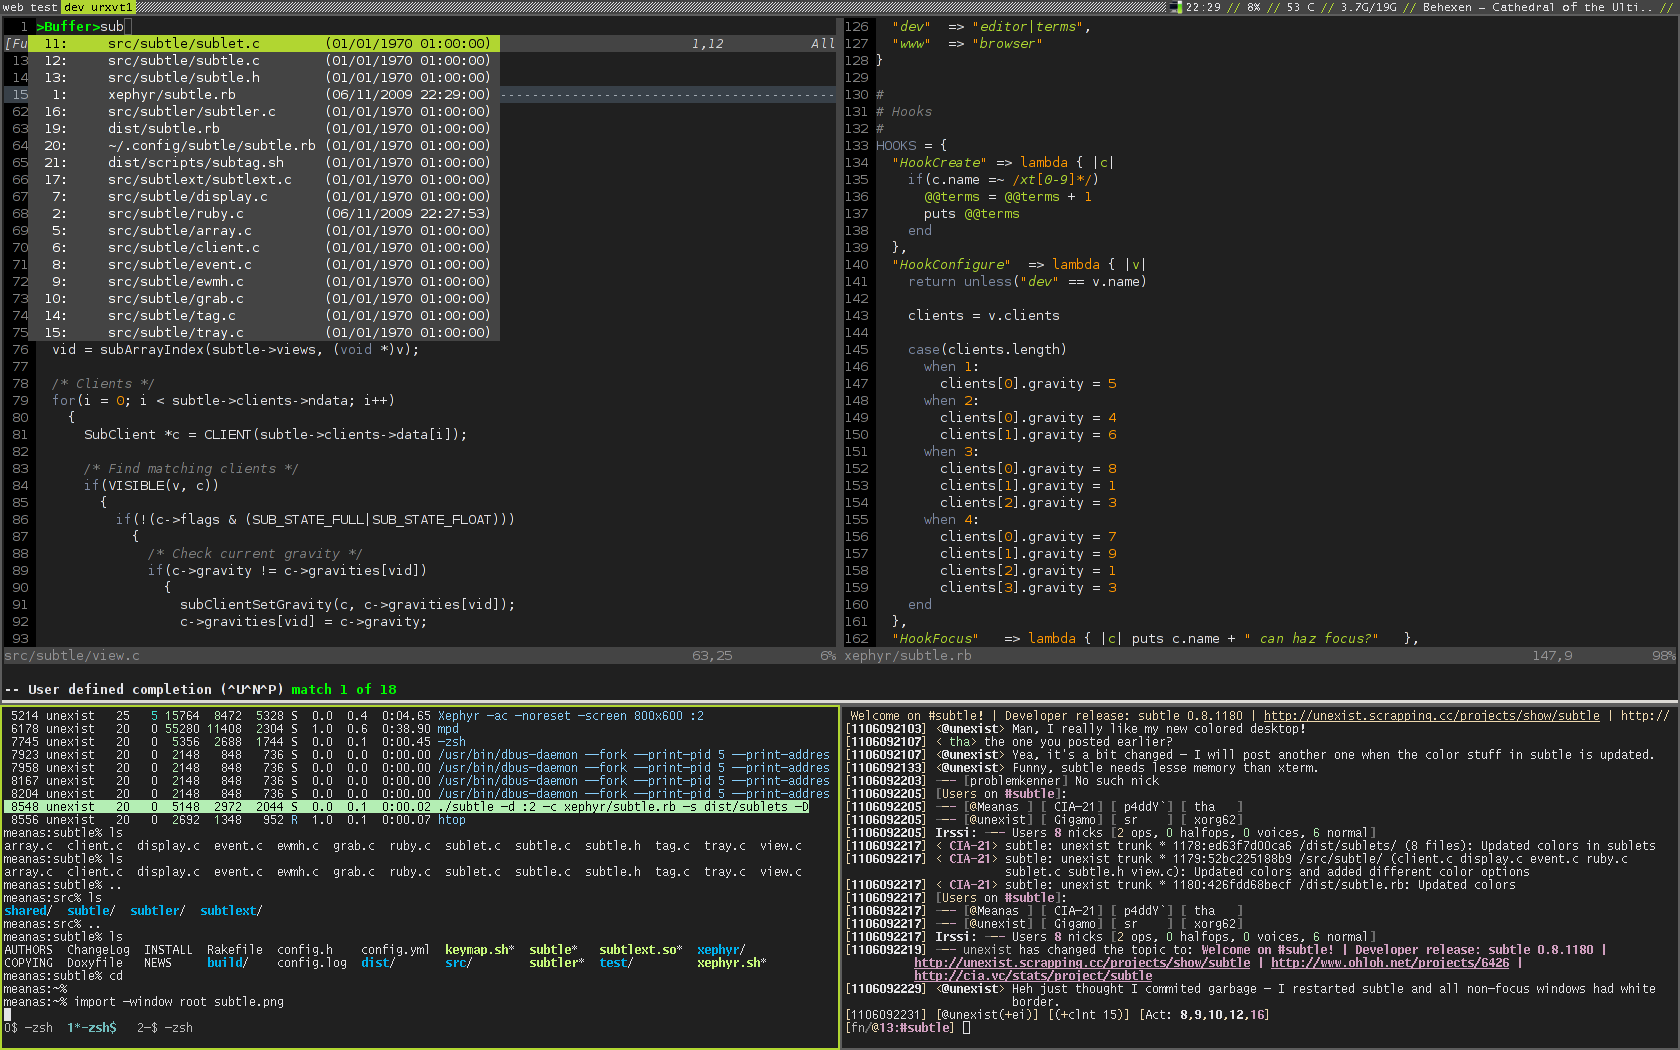Click the highlighted ./subtle process row in htop
Screen dimensions: 1680x1050
406,807
